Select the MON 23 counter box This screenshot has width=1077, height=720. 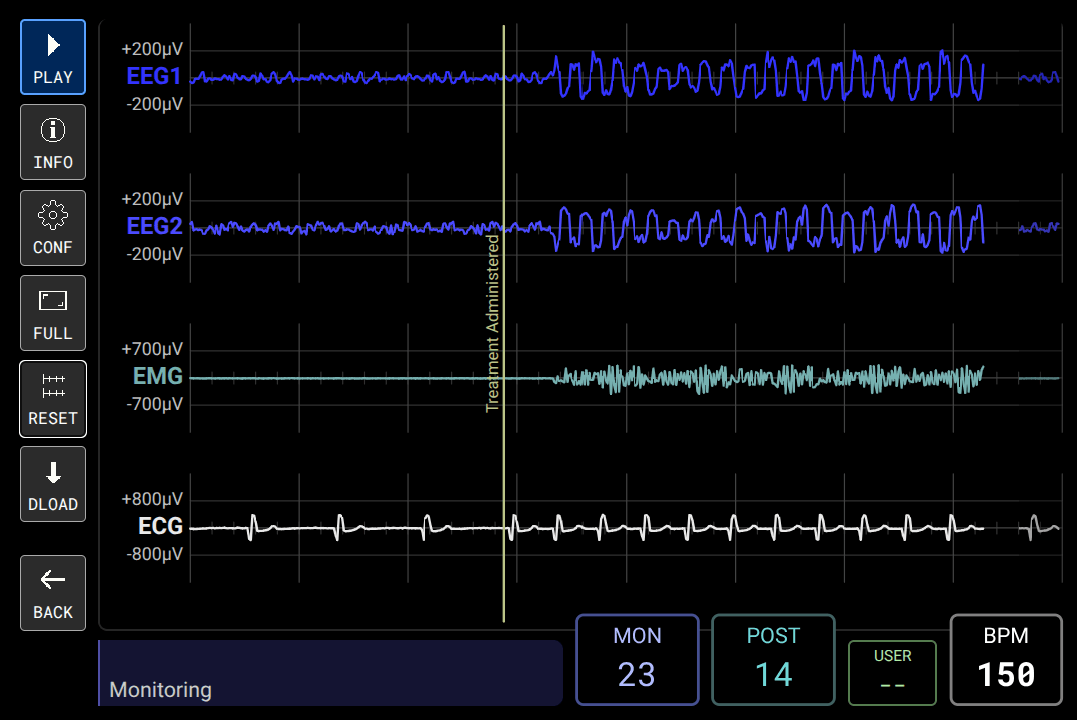coord(637,660)
